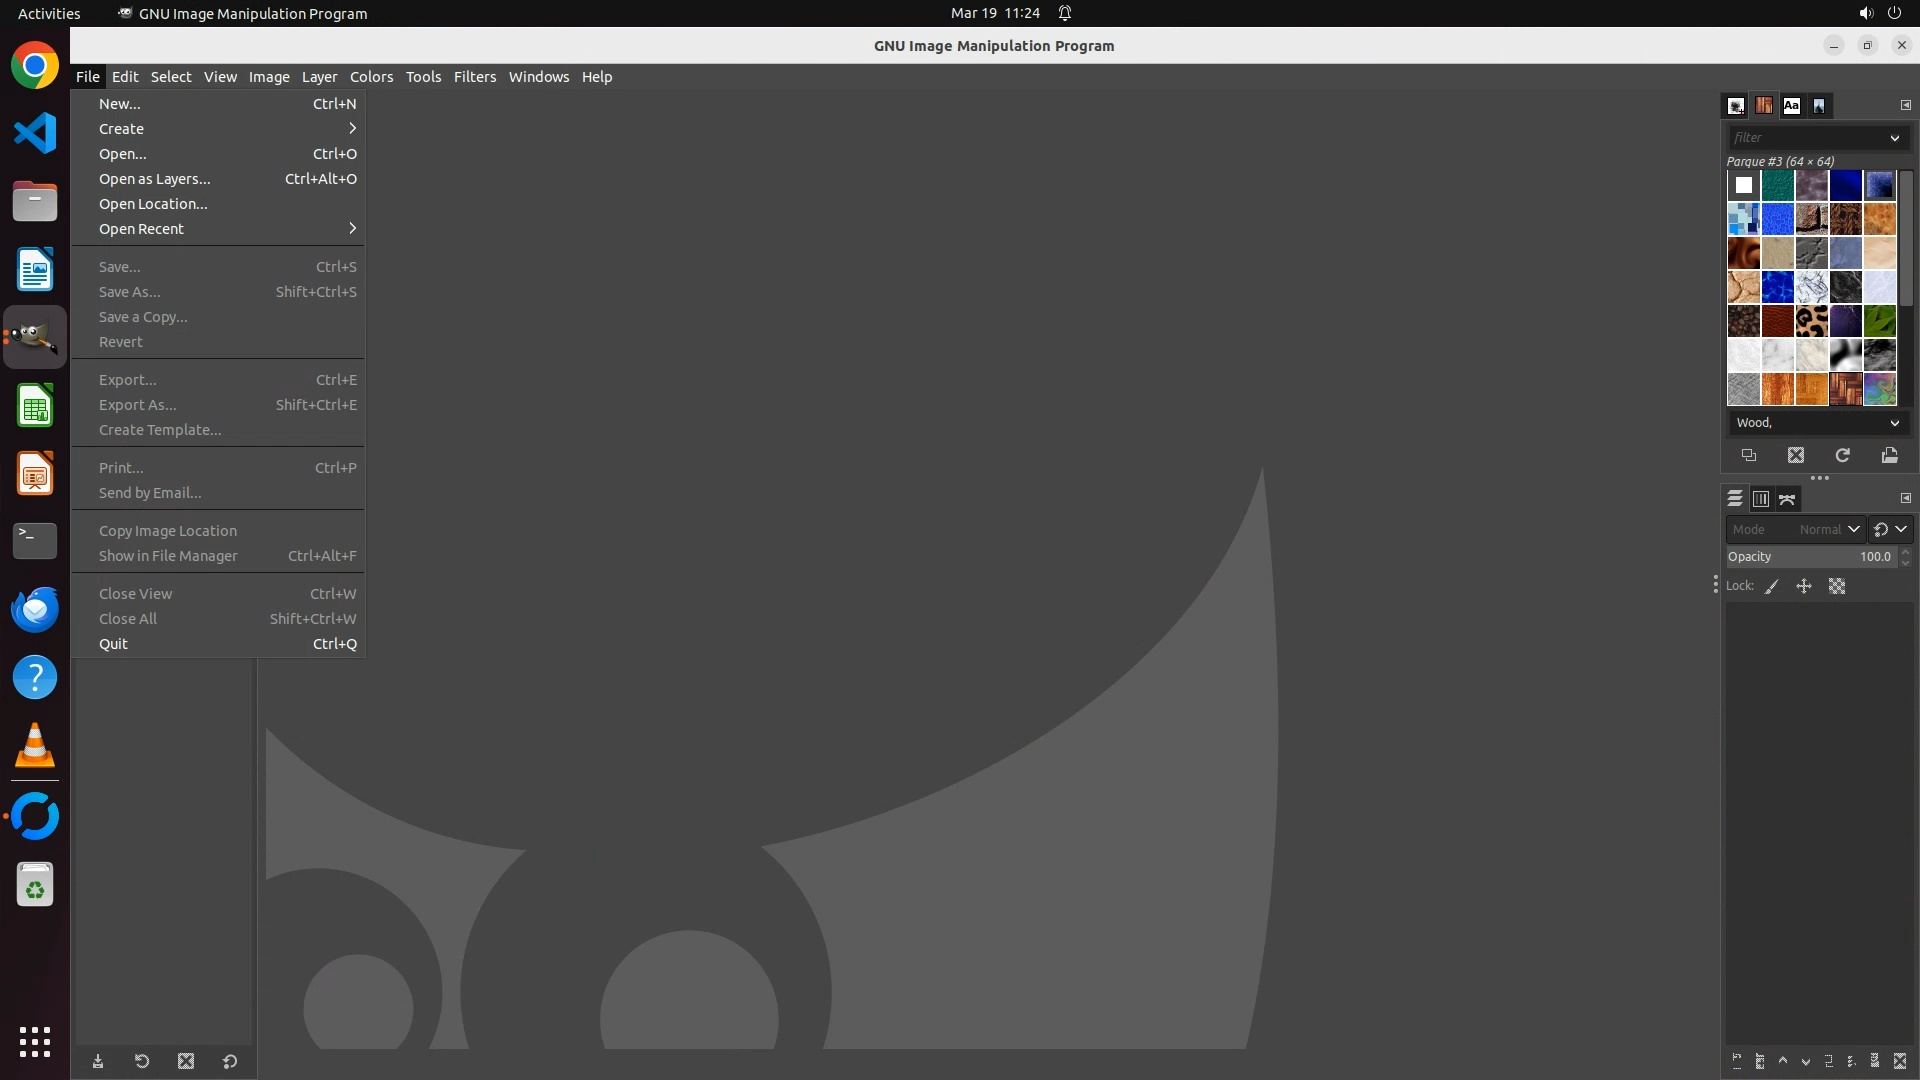
Task: Toggle the lock pixels brush icon
Action: pos(1772,587)
